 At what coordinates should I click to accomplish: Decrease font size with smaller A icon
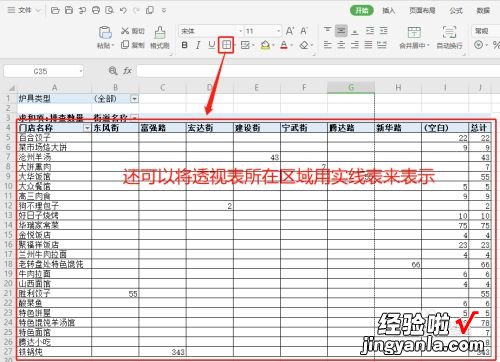coord(304,31)
